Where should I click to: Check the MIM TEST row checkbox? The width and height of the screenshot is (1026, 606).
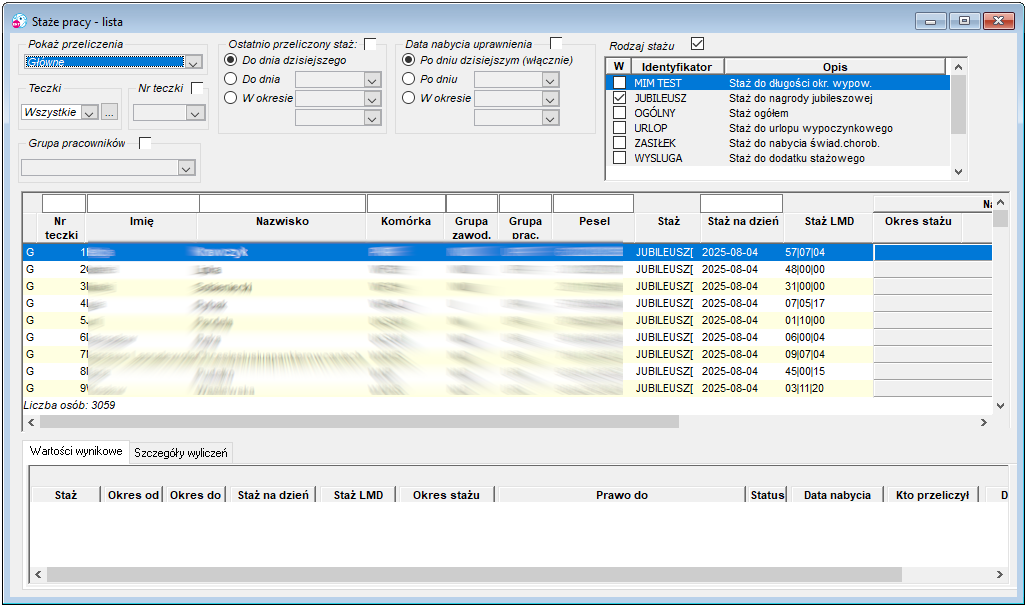click(x=619, y=83)
